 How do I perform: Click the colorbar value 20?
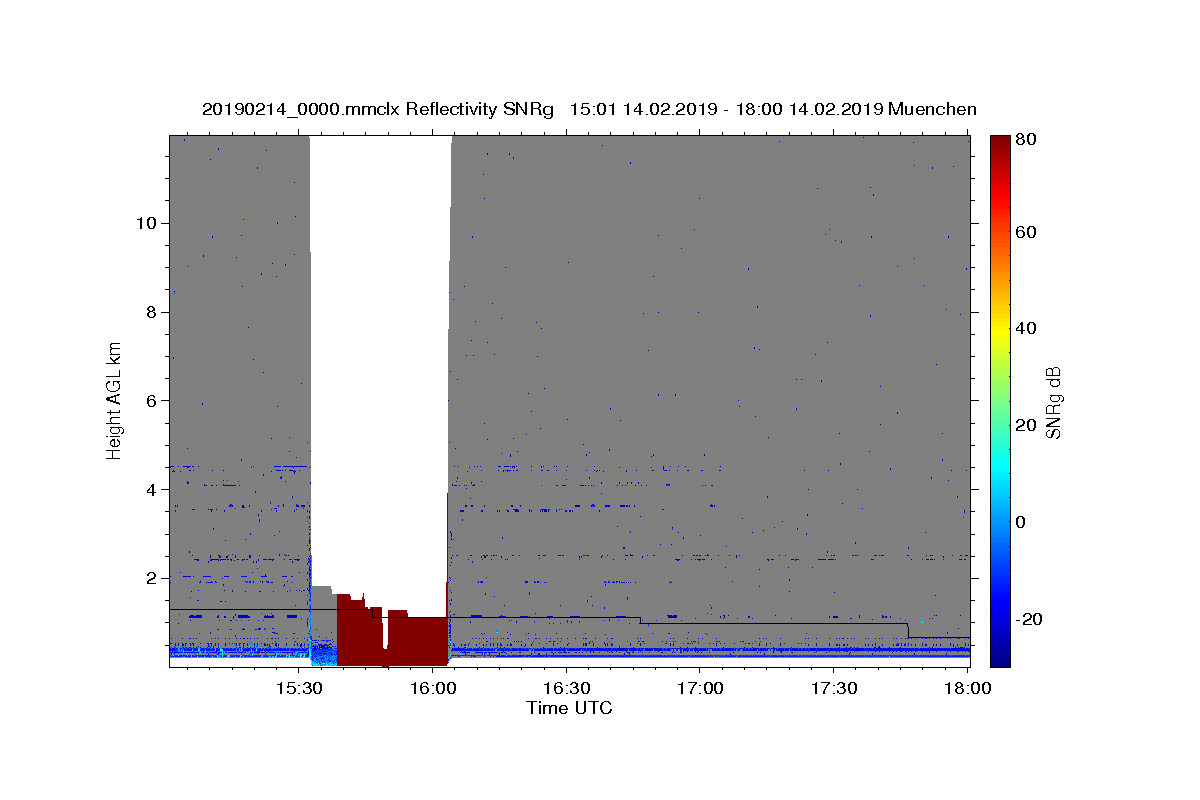(x=1025, y=425)
